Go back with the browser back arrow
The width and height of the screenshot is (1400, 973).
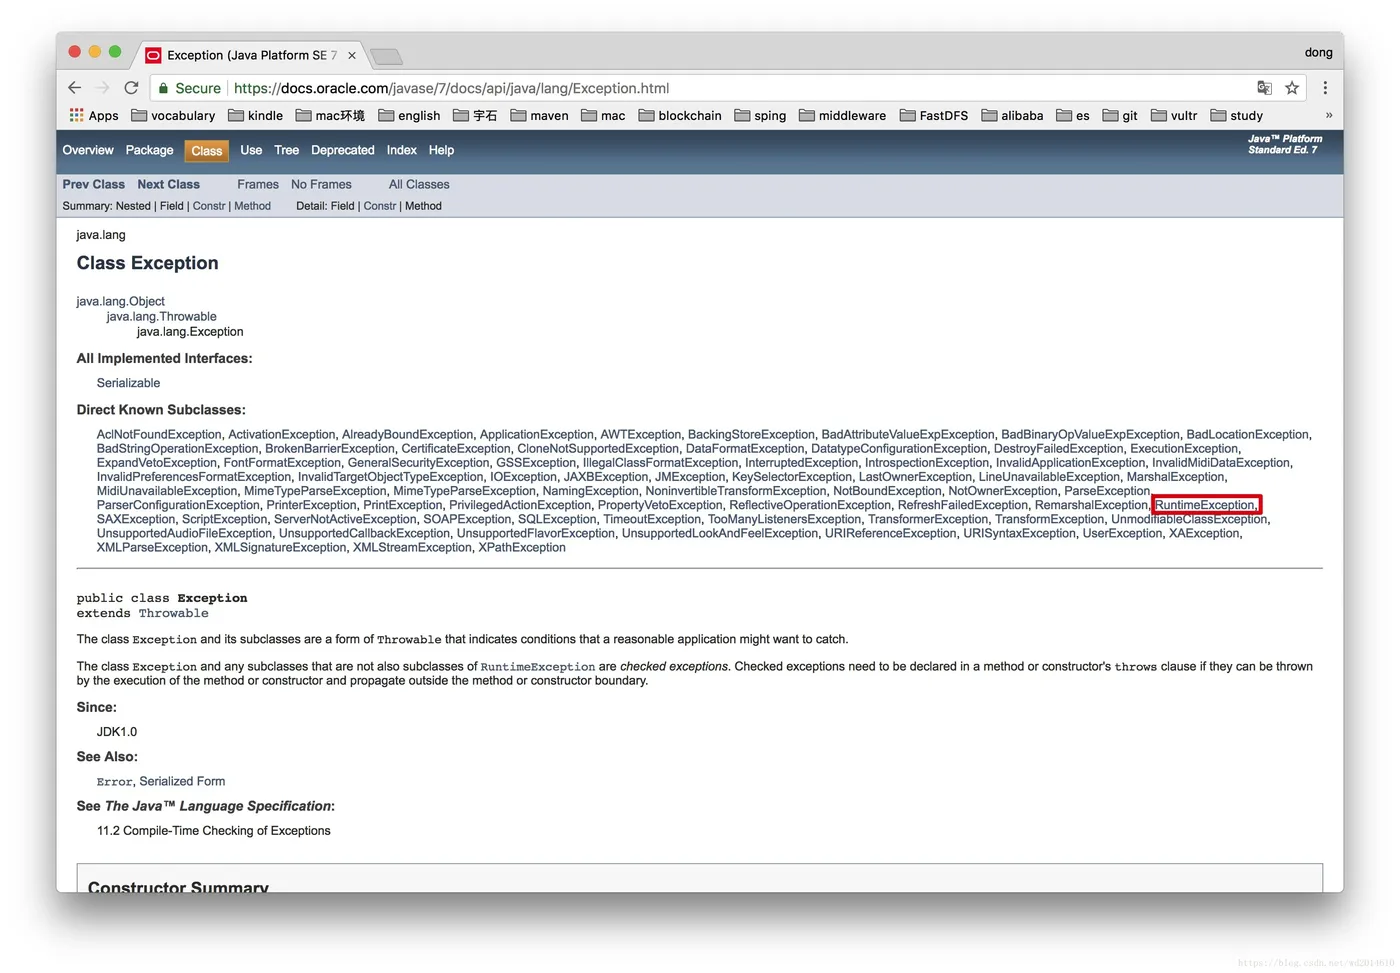click(74, 88)
